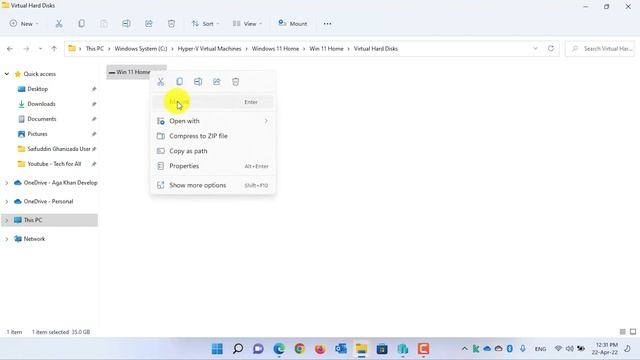640x360 pixels.
Task: Expand OneDrive - Aga Khan Develop node
Action: tap(7, 183)
